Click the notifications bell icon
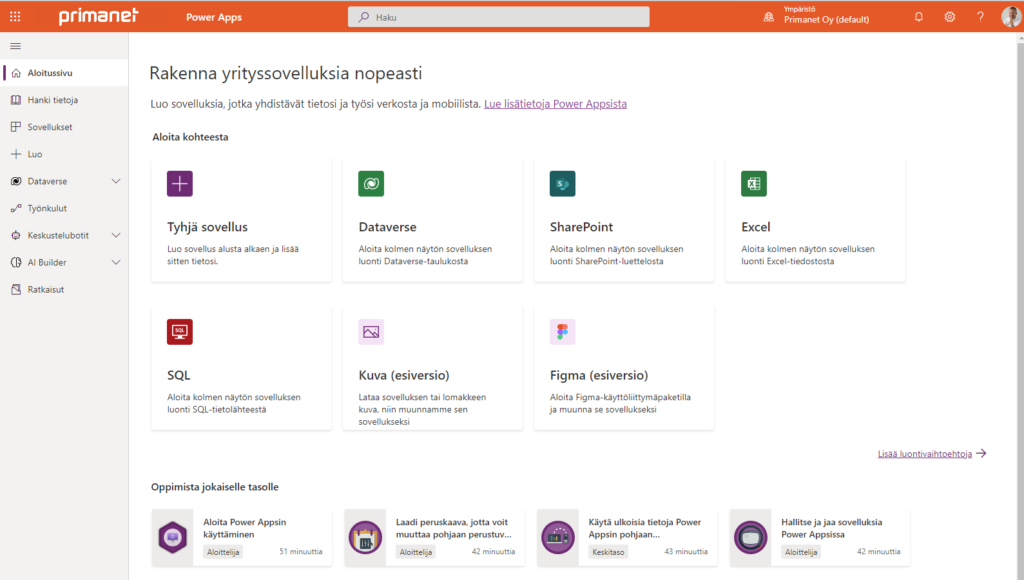This screenshot has height=580, width=1024. click(x=919, y=17)
